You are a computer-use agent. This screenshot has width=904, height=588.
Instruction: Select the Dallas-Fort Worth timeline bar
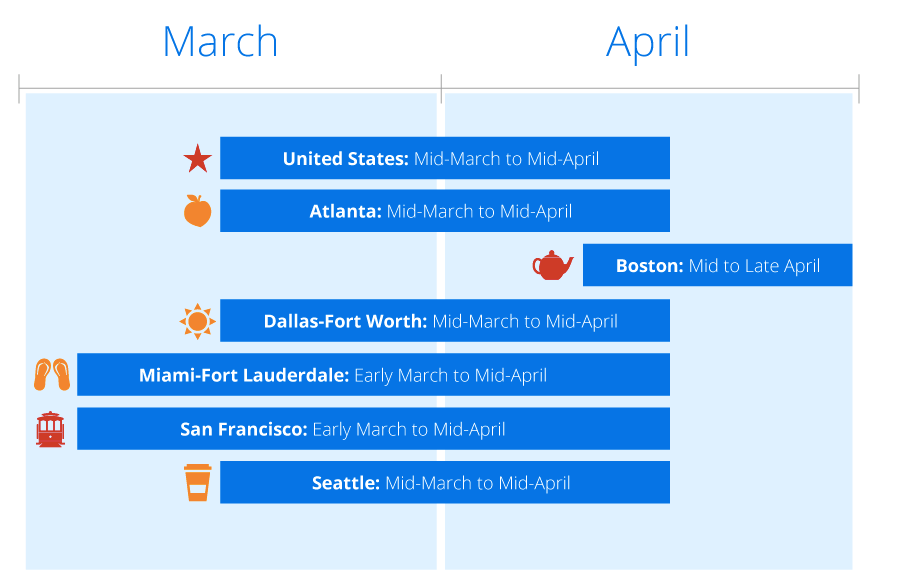click(445, 321)
